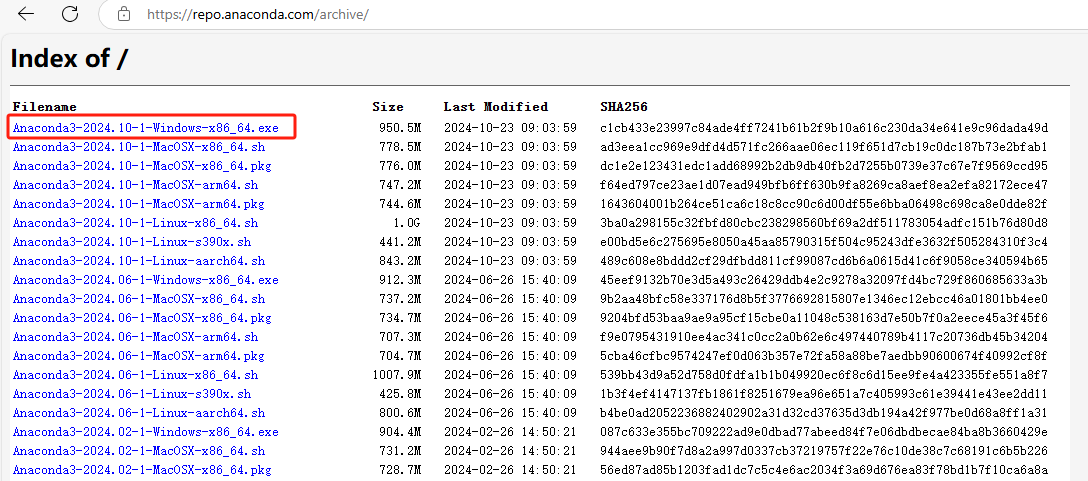Click the 912.3M size value
1088x481 pixels.
(400, 280)
